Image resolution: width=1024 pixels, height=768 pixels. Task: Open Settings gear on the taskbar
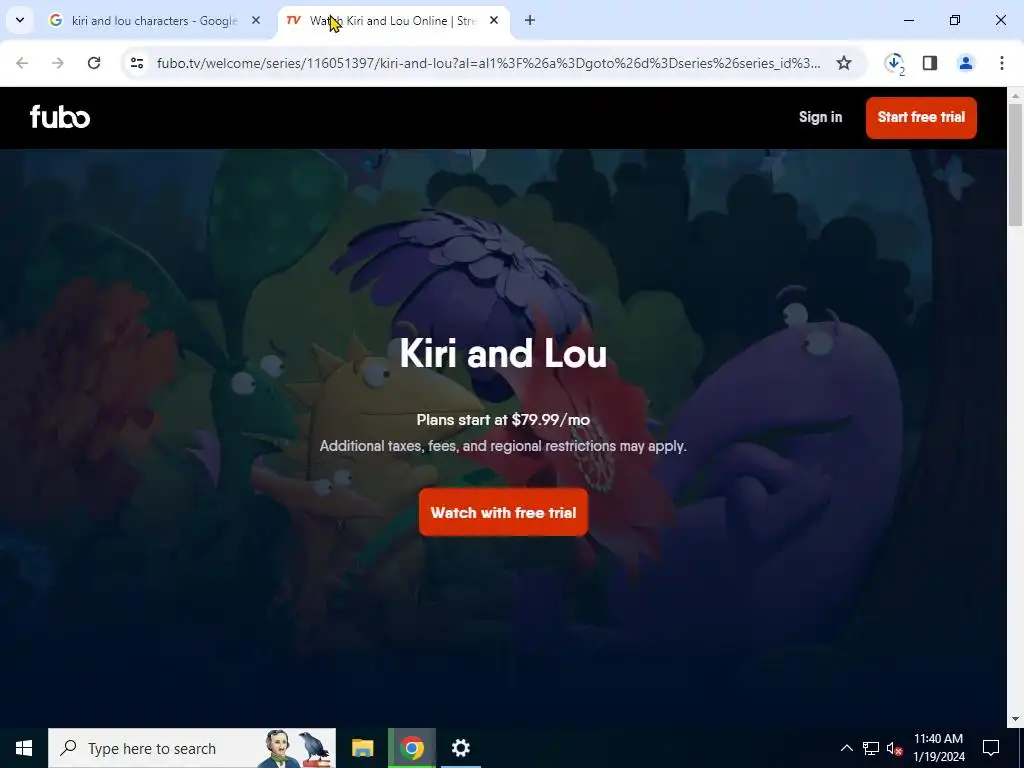(x=461, y=748)
